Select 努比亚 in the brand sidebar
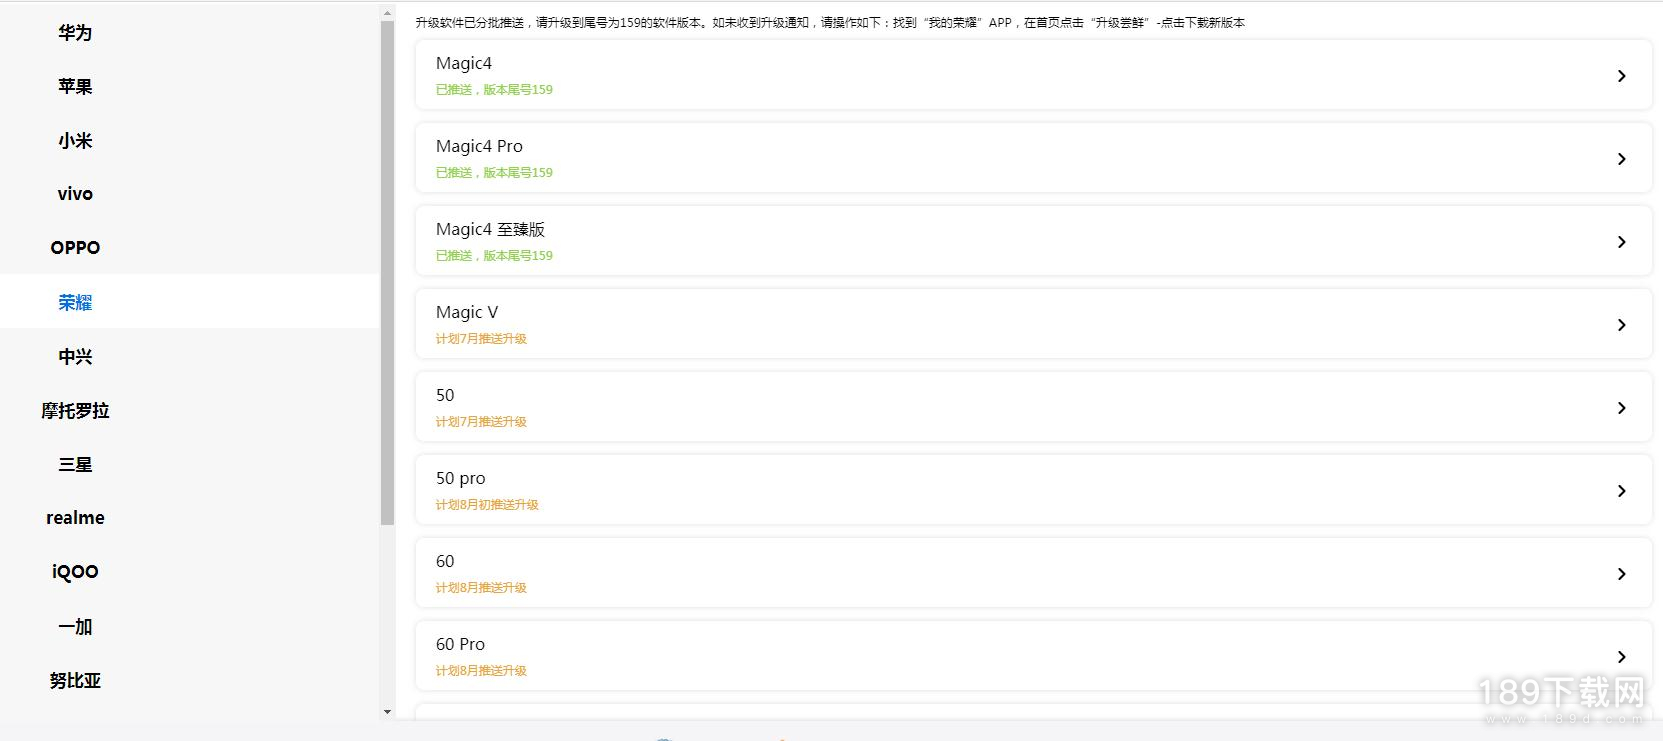Screen dimensions: 1663x741 [75, 680]
